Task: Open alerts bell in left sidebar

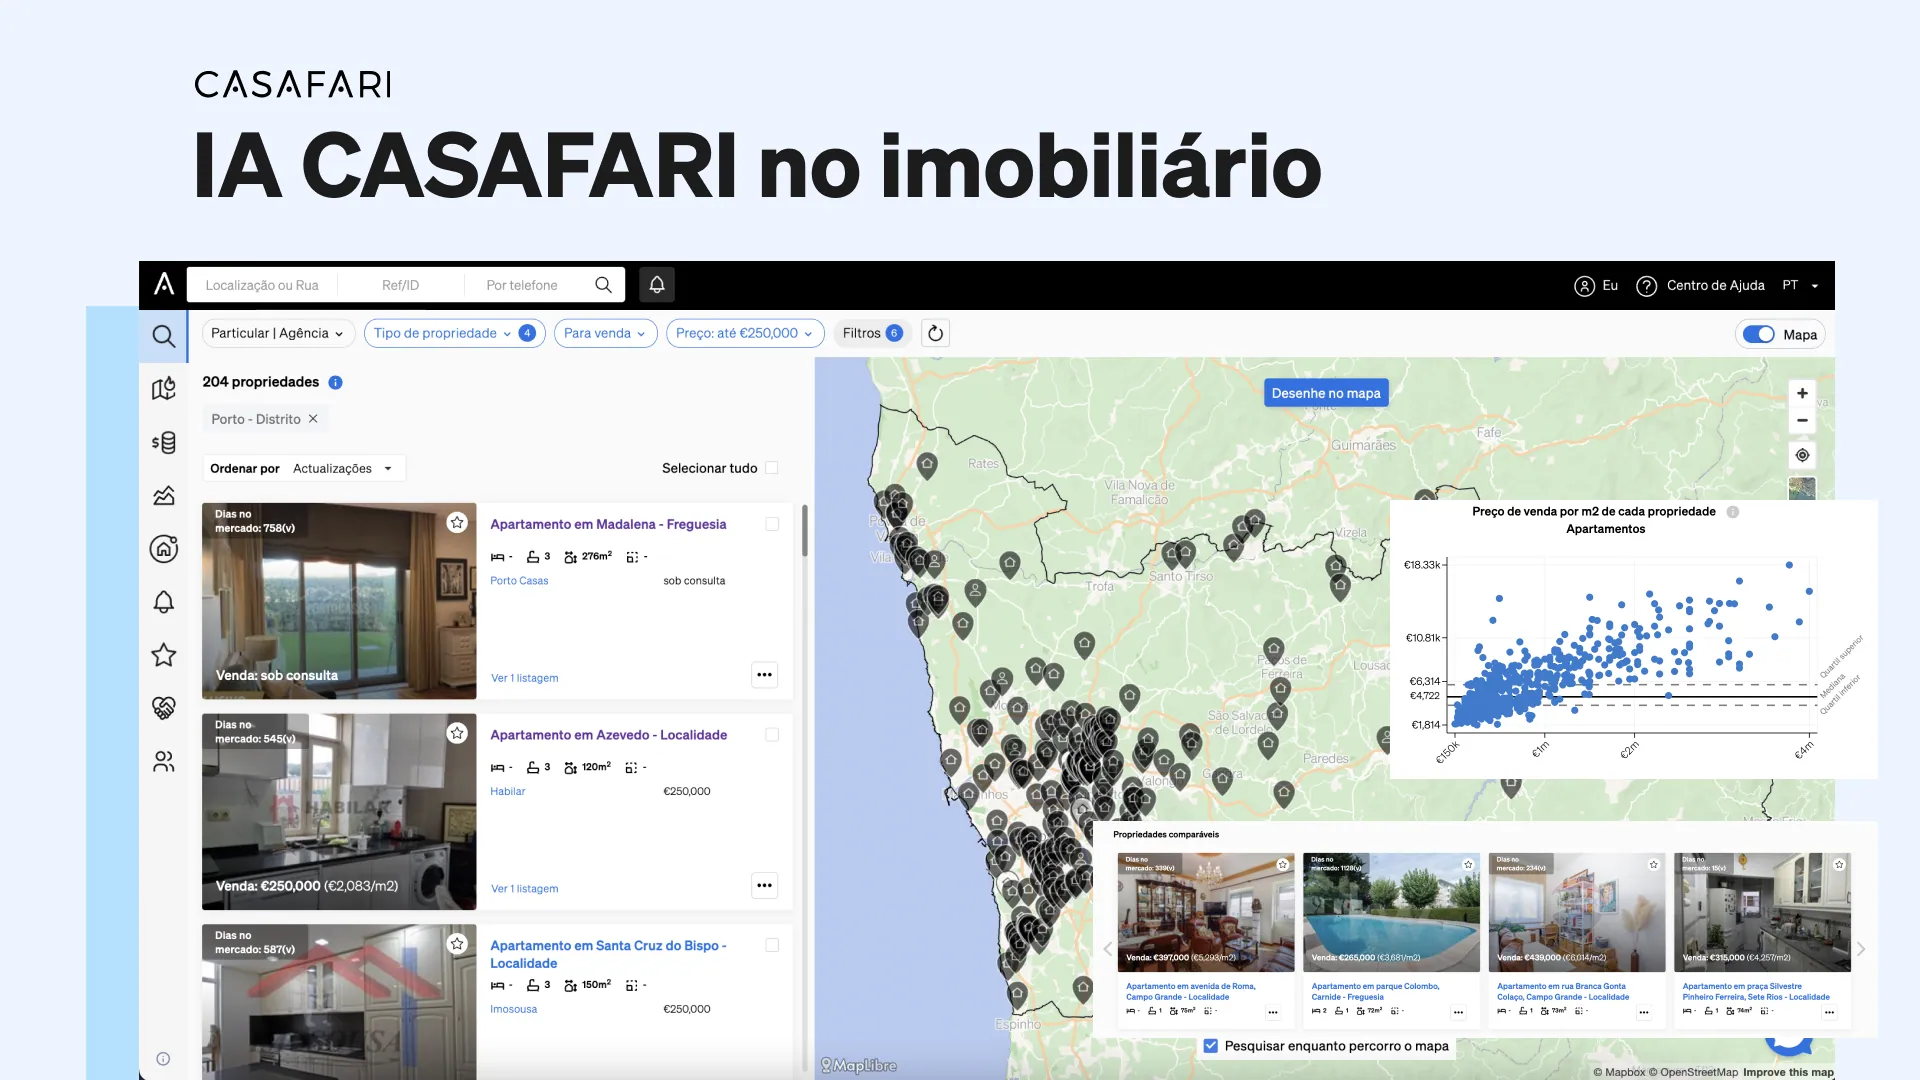Action: pos(163,602)
